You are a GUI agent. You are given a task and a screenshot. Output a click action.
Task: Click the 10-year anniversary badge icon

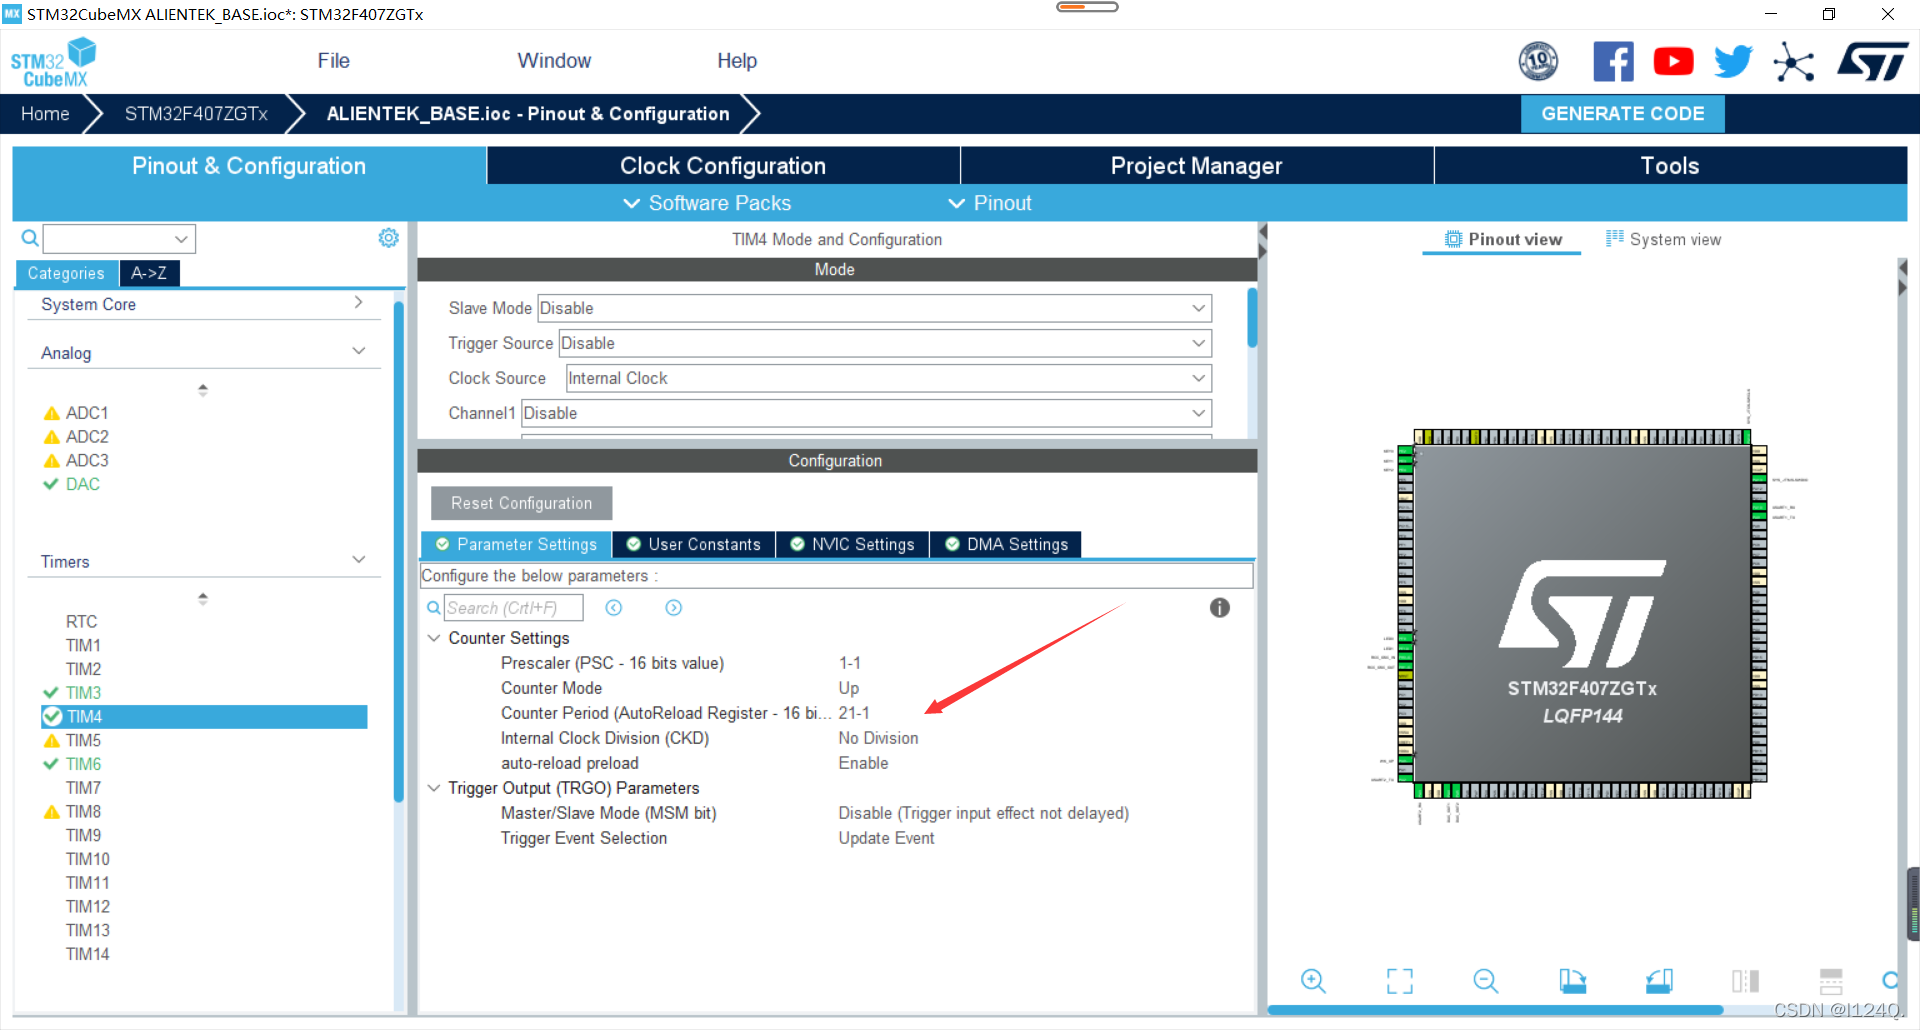coord(1538,62)
